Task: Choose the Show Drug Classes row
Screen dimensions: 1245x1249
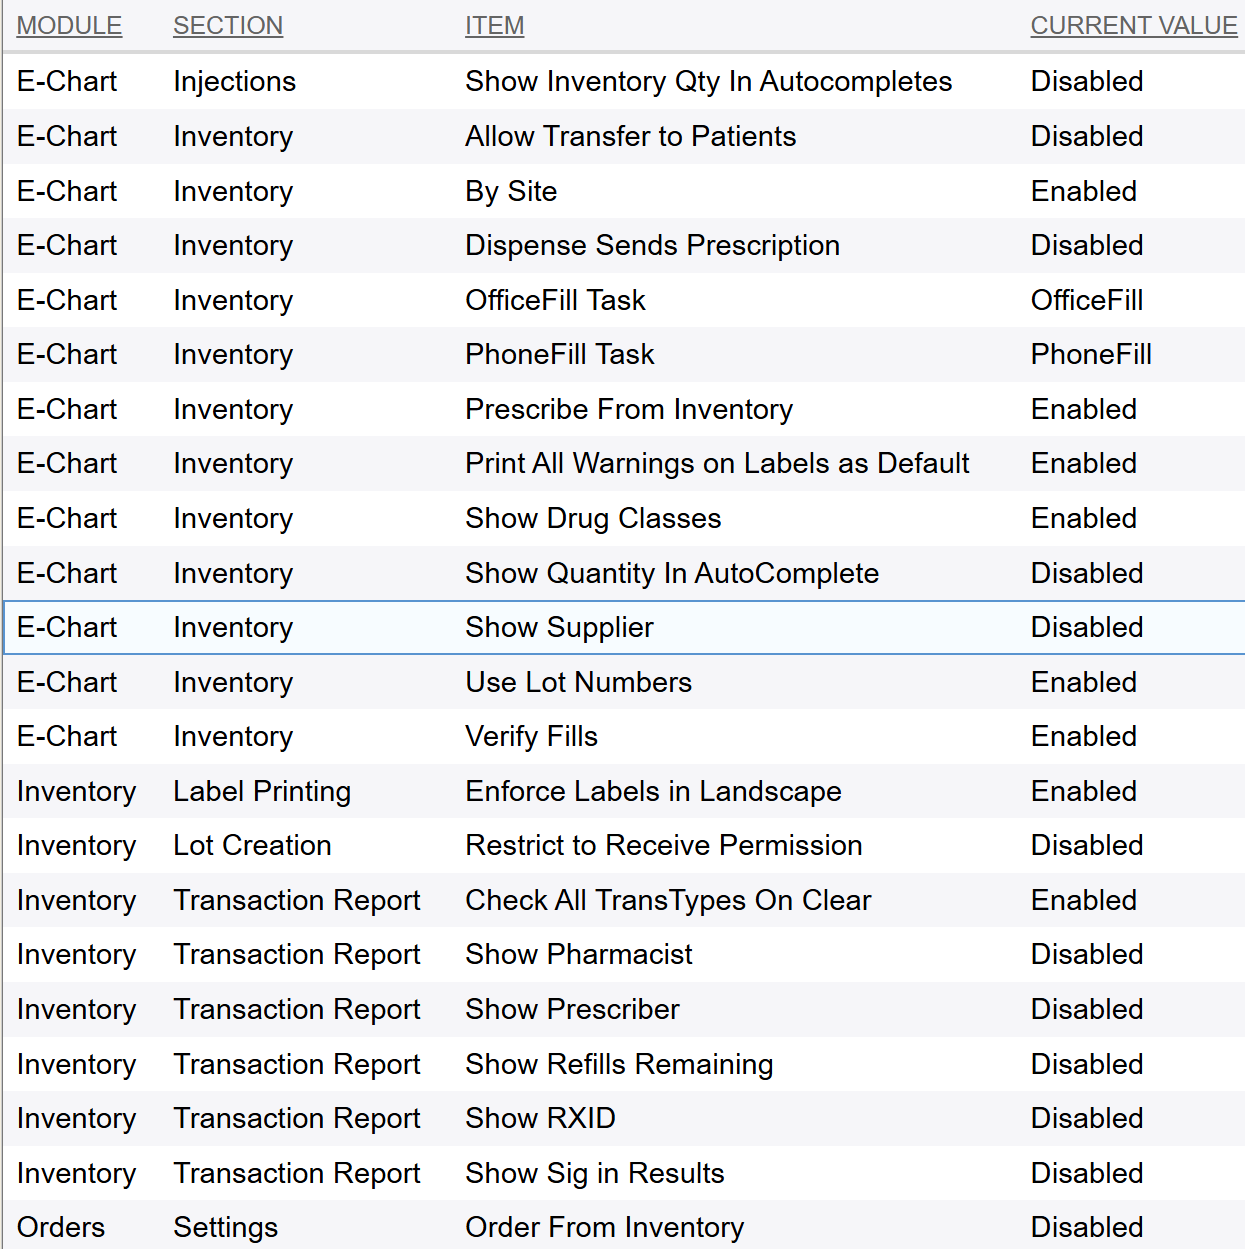Action: point(593,519)
